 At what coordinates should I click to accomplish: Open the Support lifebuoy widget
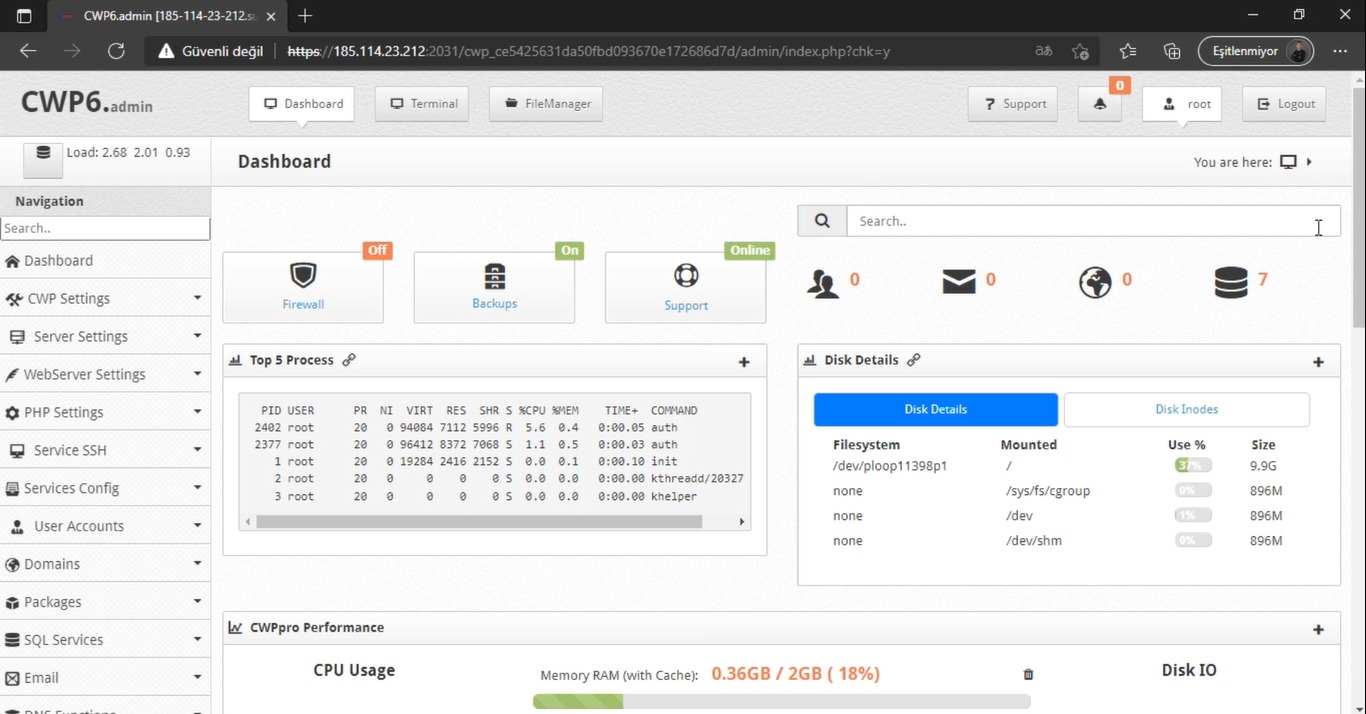coord(686,287)
